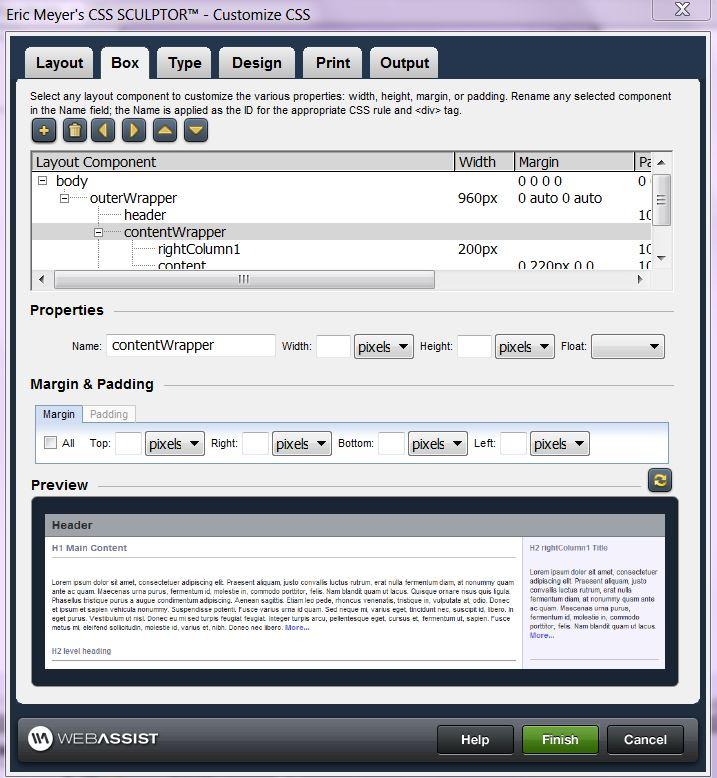Viewport: 717px width, 778px height.
Task: Close the Customize CSS dialog
Action: (x=682, y=9)
